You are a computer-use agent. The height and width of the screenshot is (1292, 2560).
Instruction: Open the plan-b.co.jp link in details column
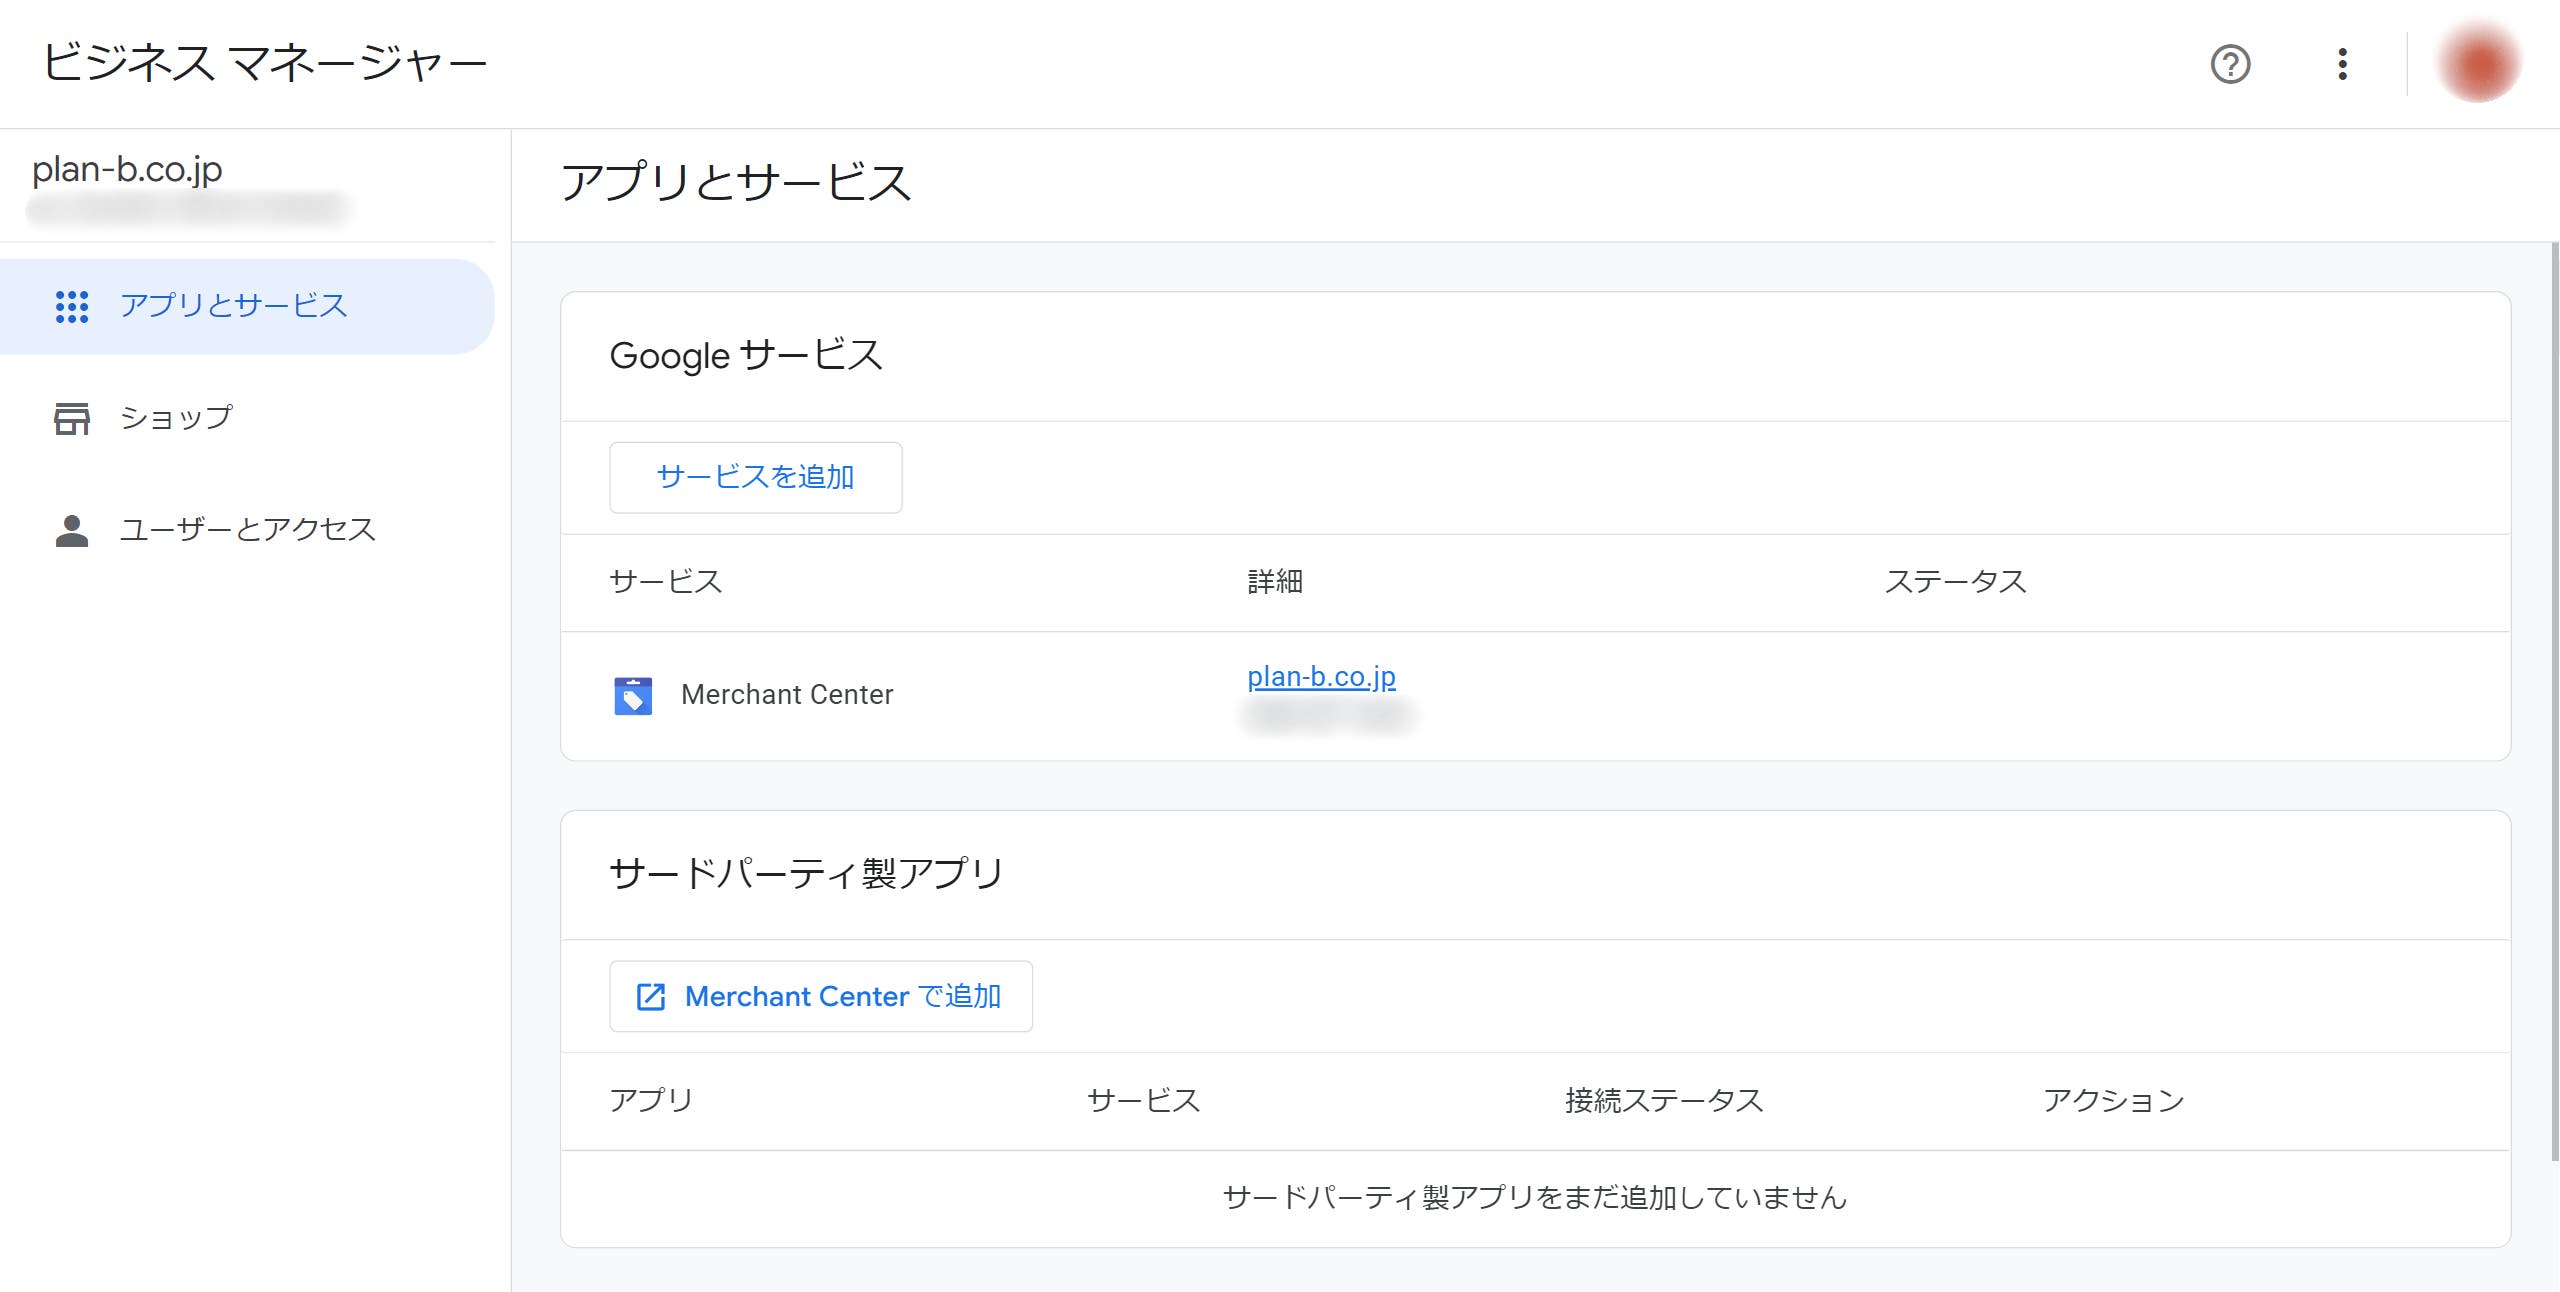pyautogui.click(x=1321, y=677)
